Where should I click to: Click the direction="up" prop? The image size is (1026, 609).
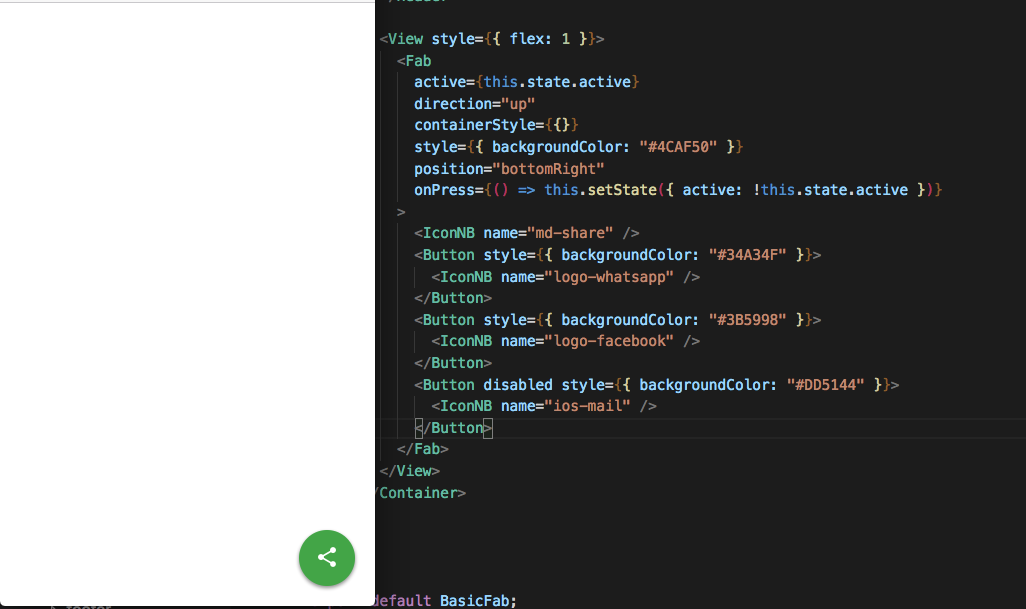point(474,104)
